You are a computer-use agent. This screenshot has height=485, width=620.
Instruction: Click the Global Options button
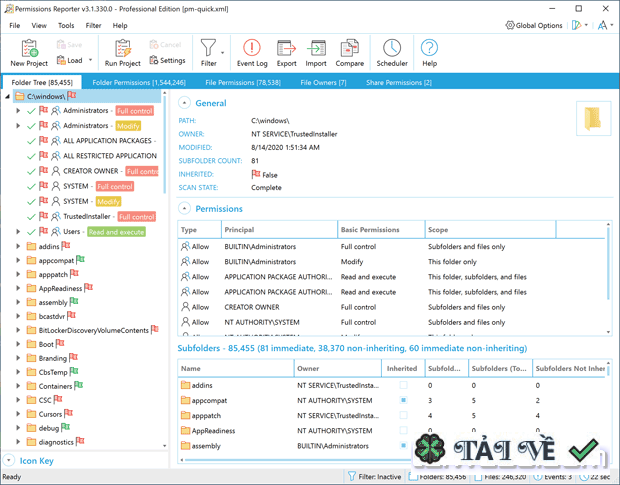(534, 25)
